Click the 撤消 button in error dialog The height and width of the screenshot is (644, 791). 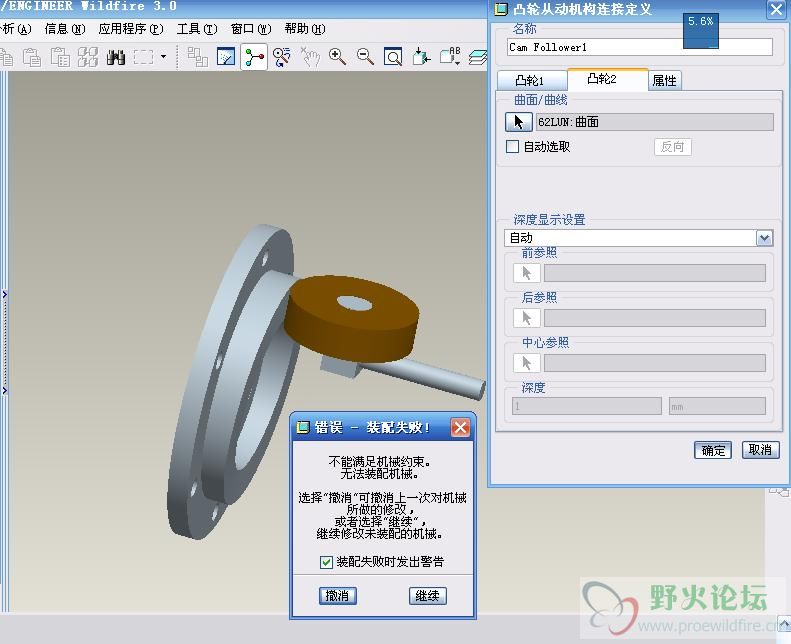(337, 596)
